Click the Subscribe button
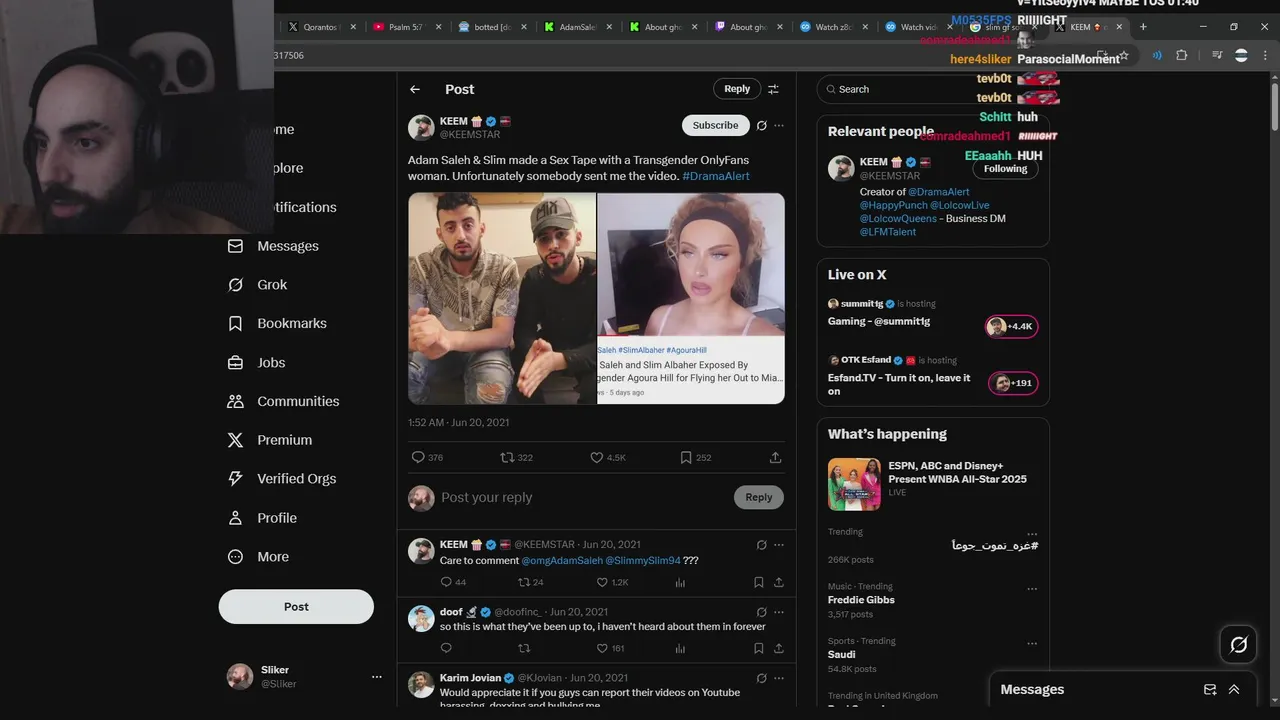This screenshot has height=720, width=1280. pos(716,125)
